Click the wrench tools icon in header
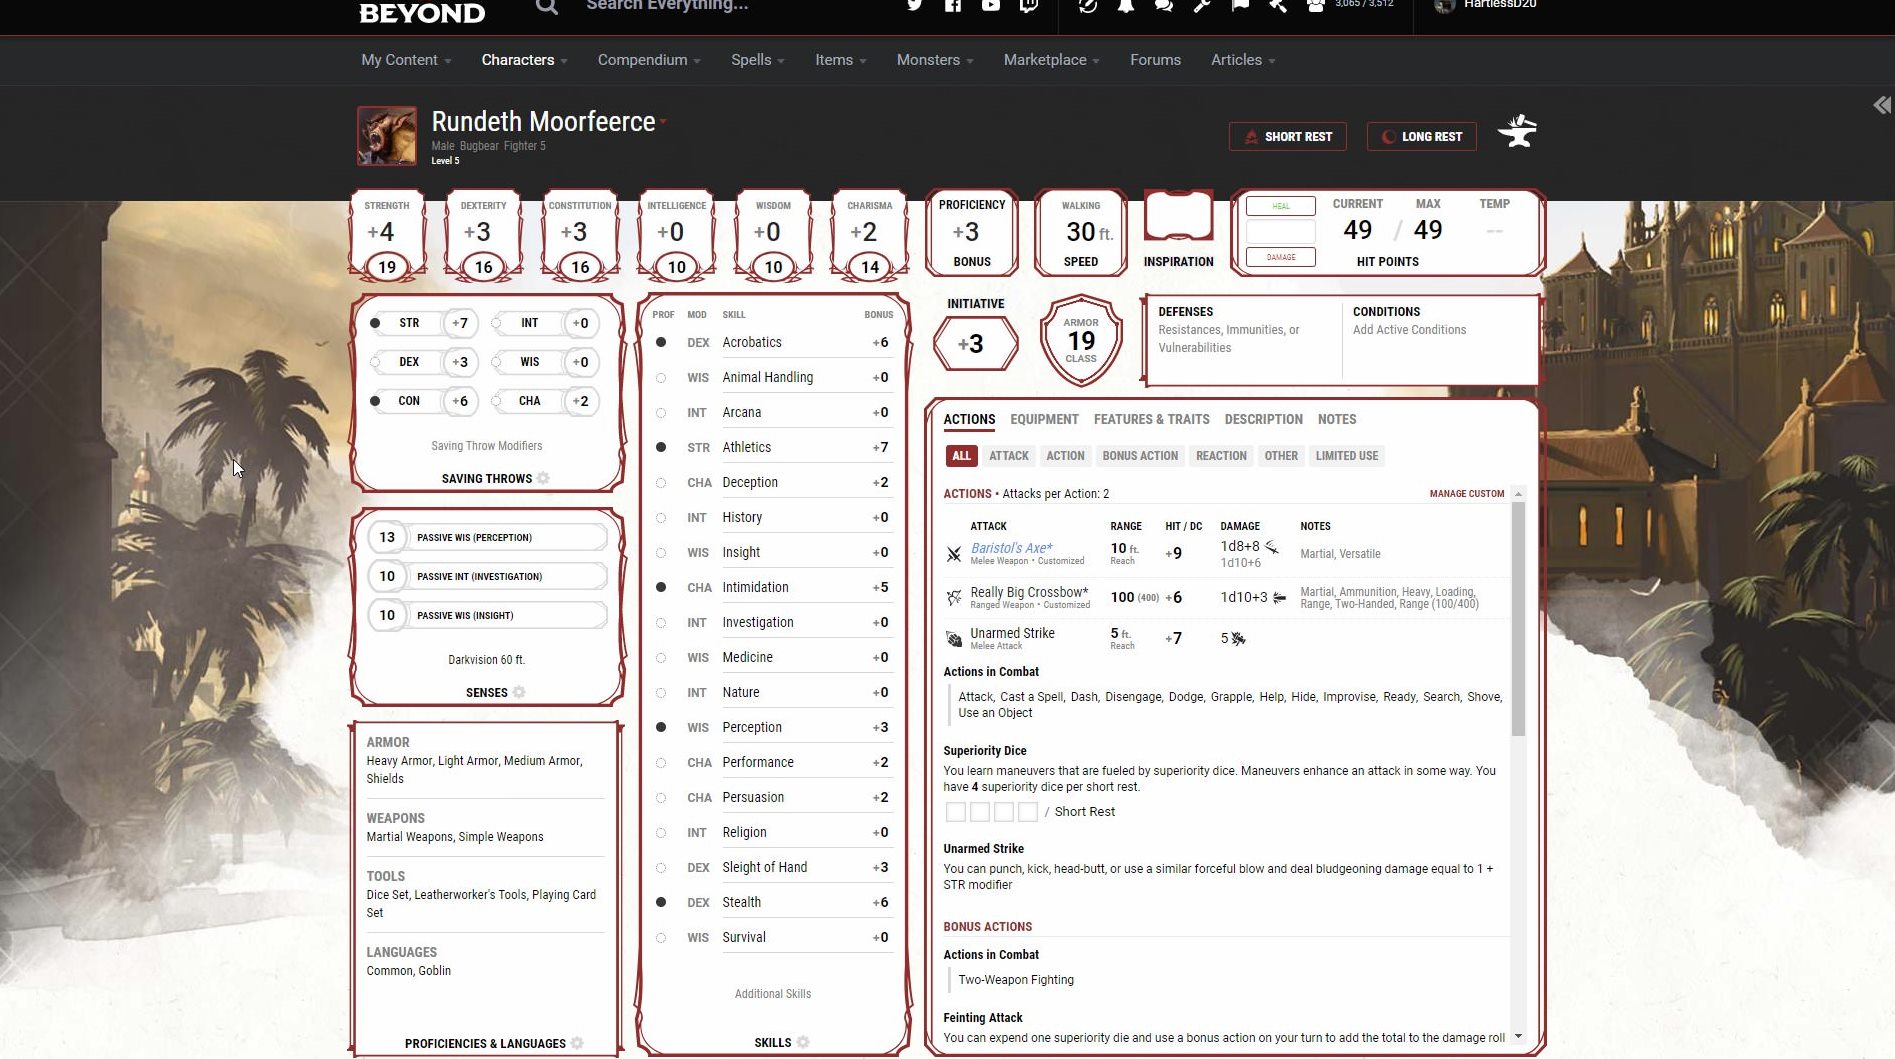The width and height of the screenshot is (1895, 1059). pyautogui.click(x=1202, y=5)
